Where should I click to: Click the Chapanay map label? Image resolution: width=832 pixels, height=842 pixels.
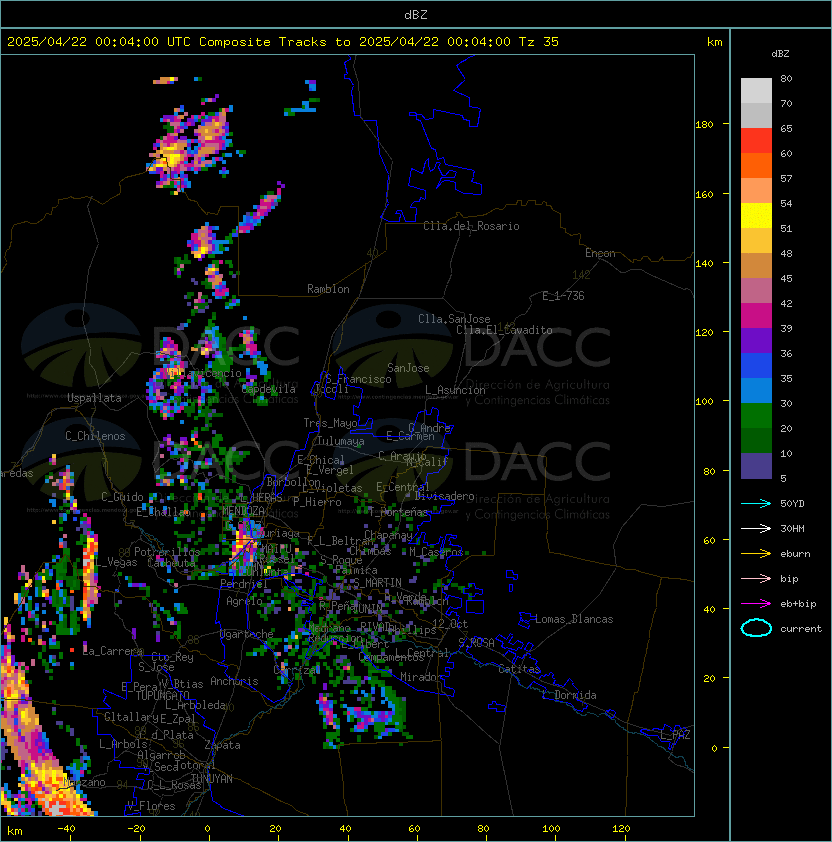(x=388, y=535)
